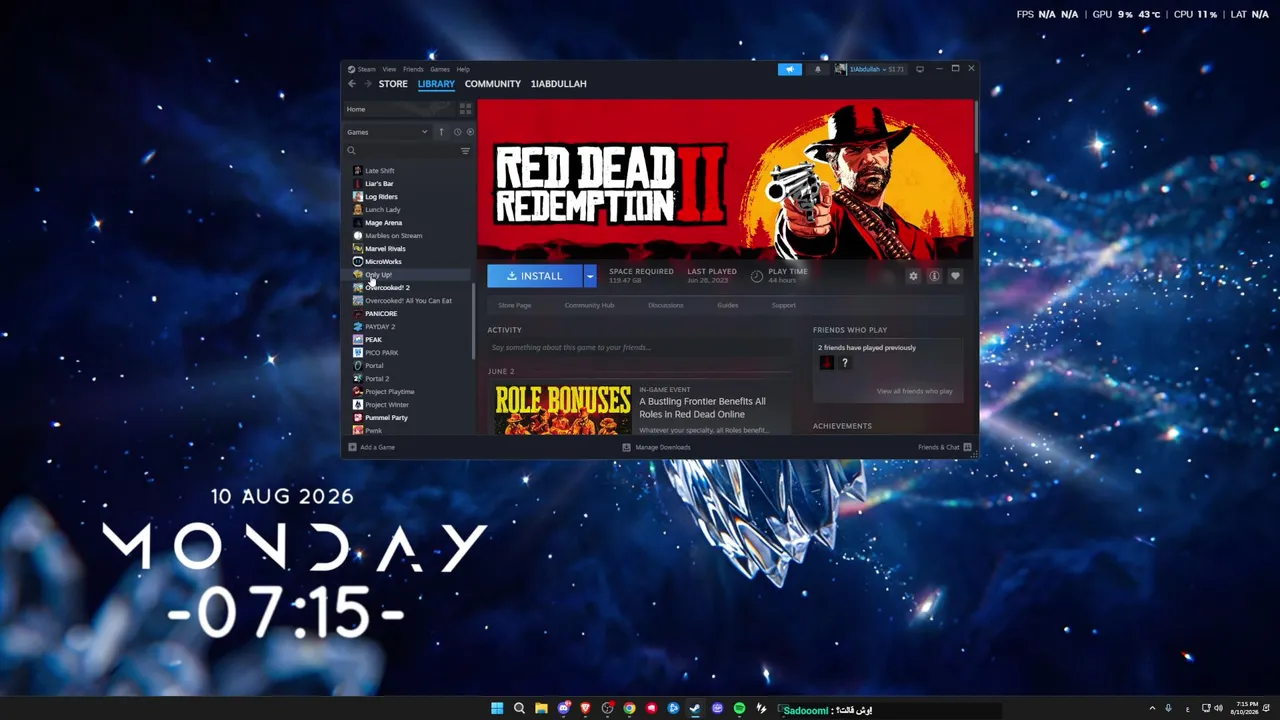Go forward with the forward arrow

[x=367, y=84]
